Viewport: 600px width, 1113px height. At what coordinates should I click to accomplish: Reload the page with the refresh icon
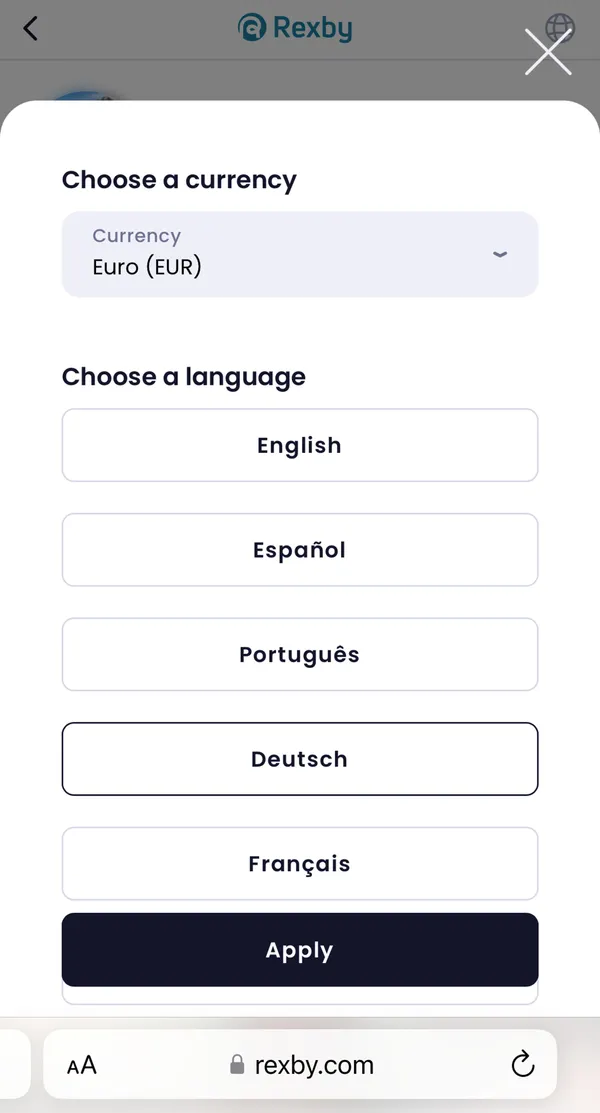[x=522, y=1065]
